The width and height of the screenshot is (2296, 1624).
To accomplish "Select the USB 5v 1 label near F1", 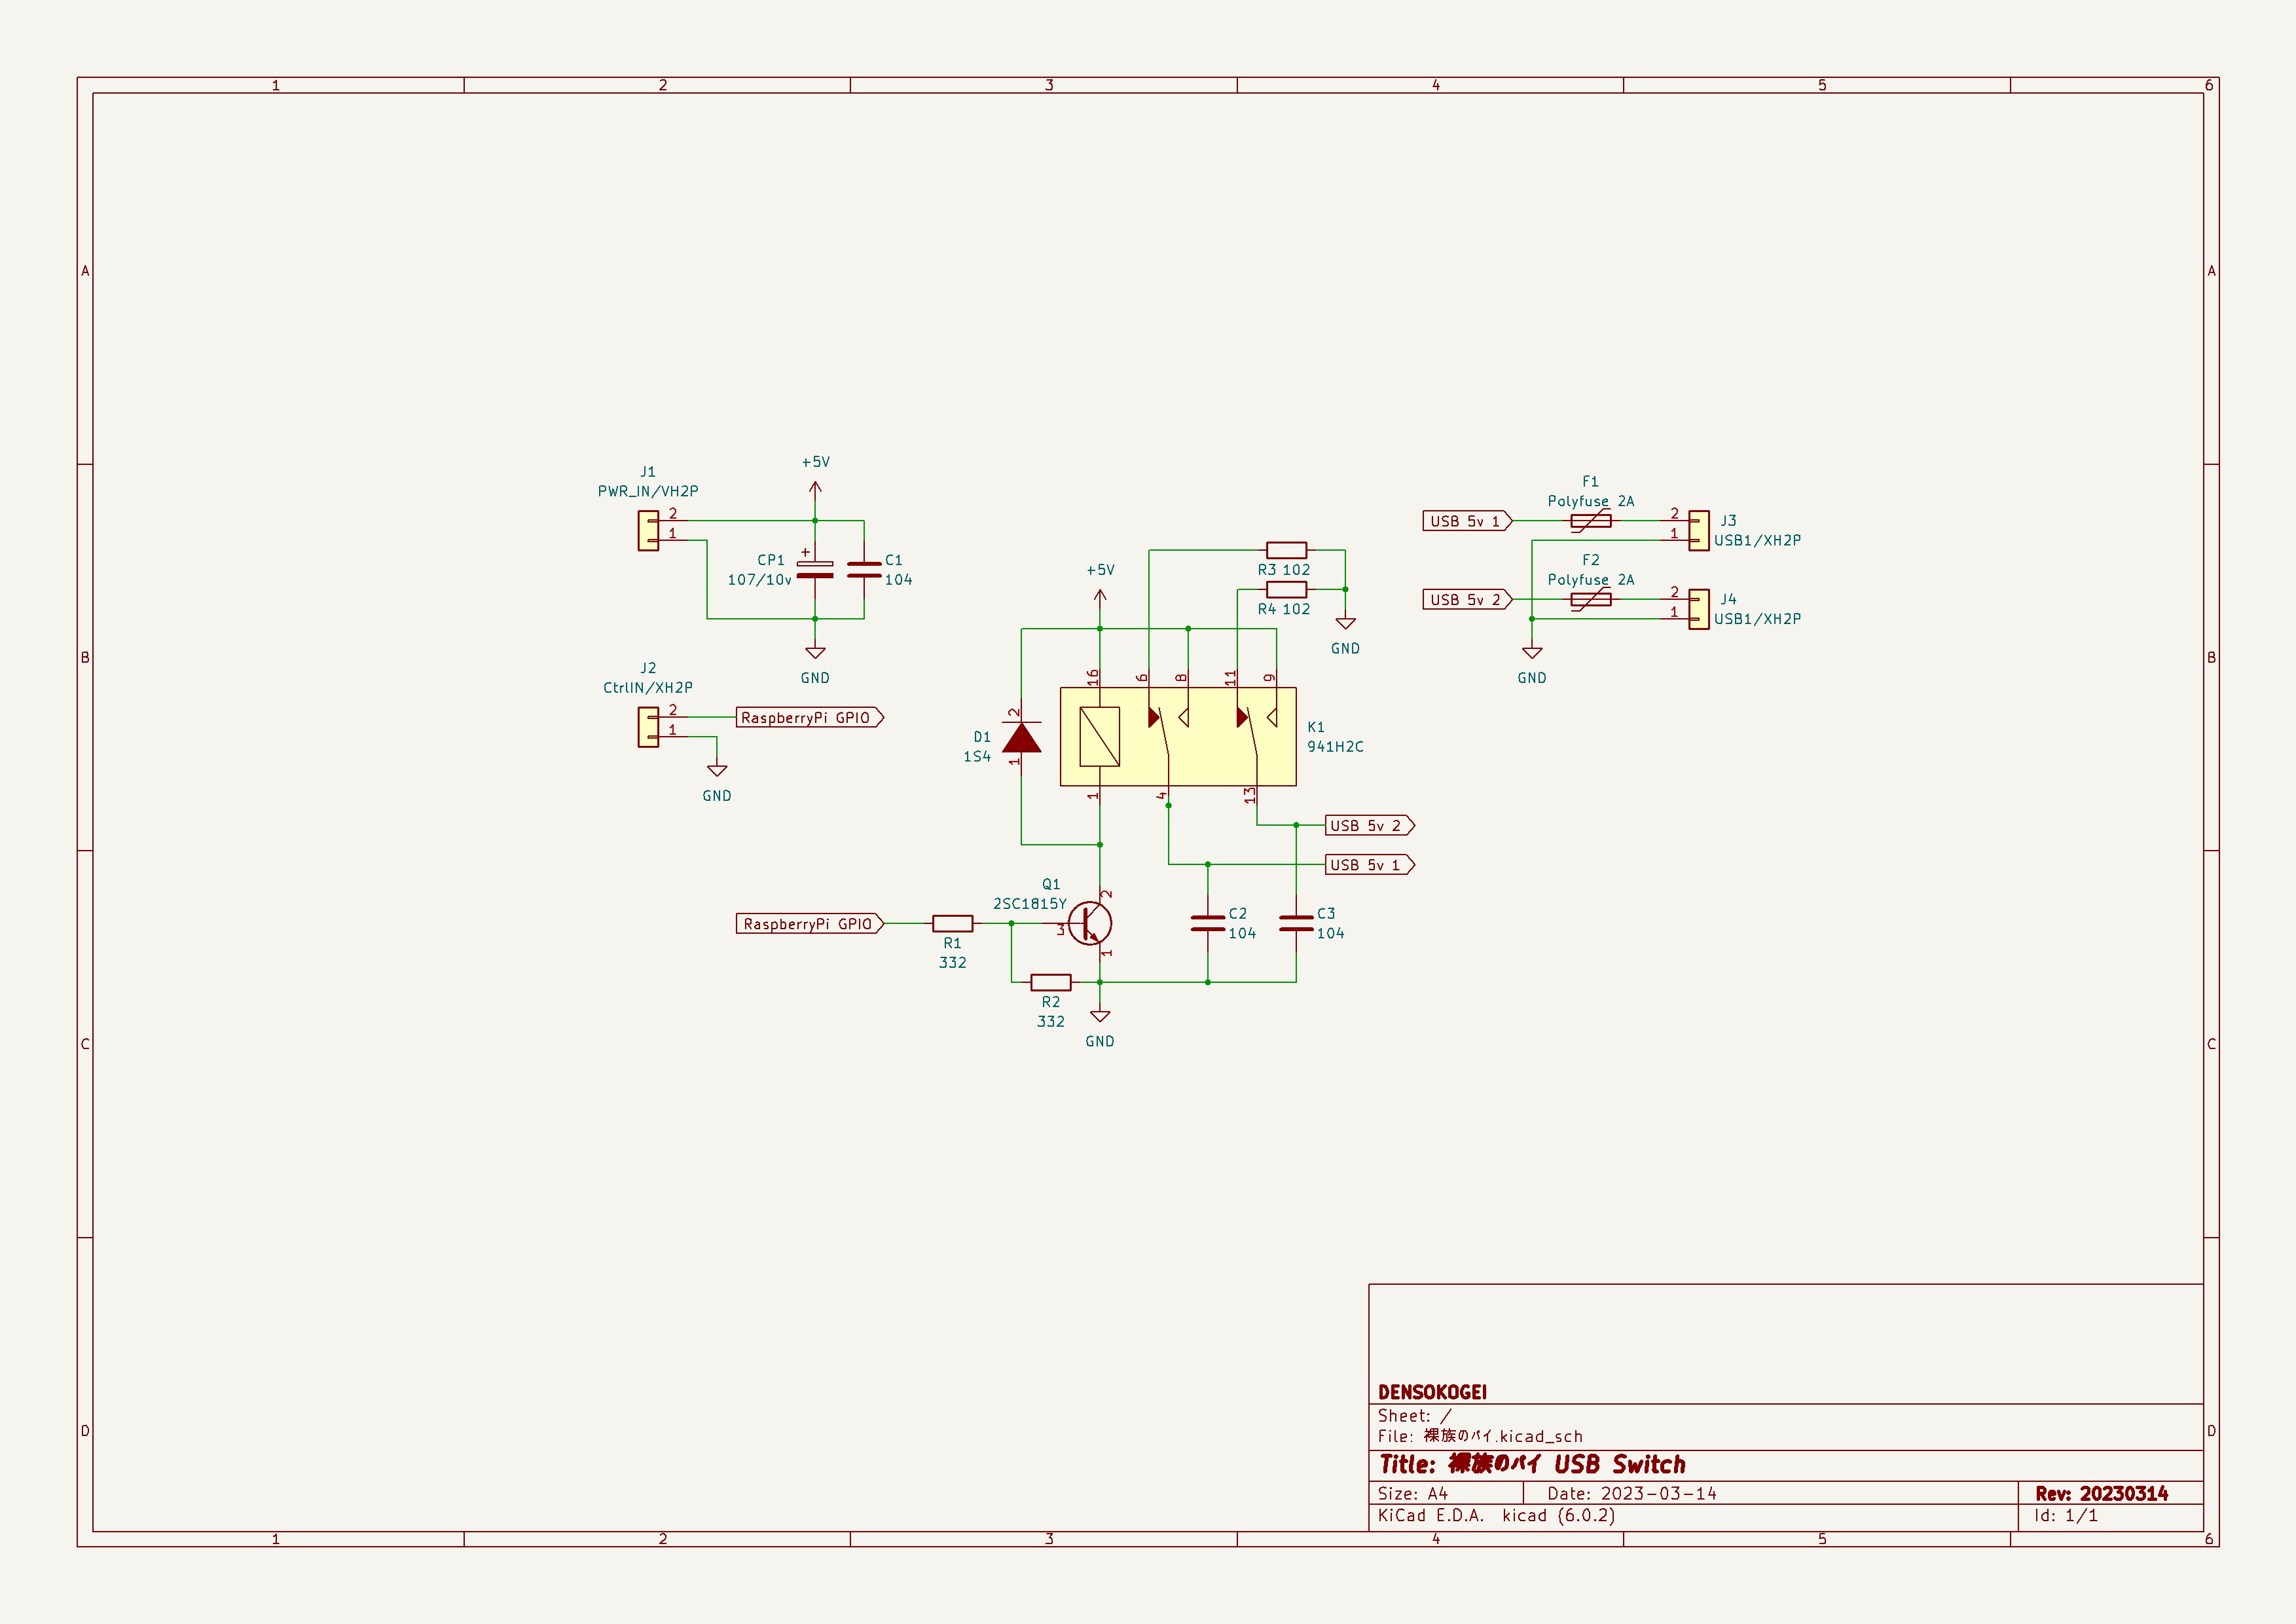I will click(1467, 521).
